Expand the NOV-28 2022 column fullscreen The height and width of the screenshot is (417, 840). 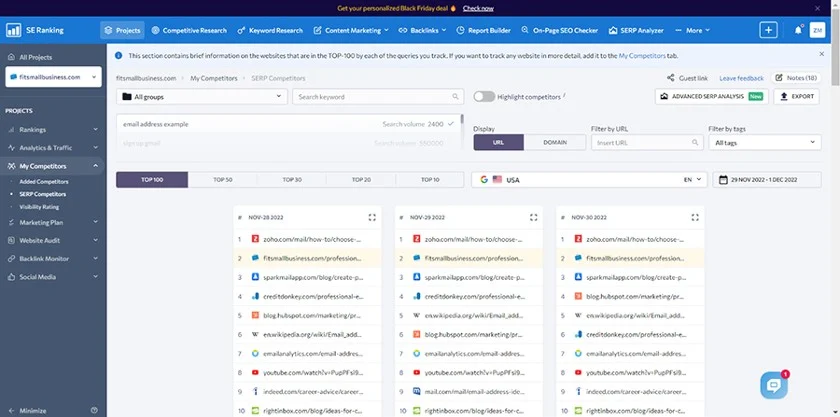click(372, 218)
